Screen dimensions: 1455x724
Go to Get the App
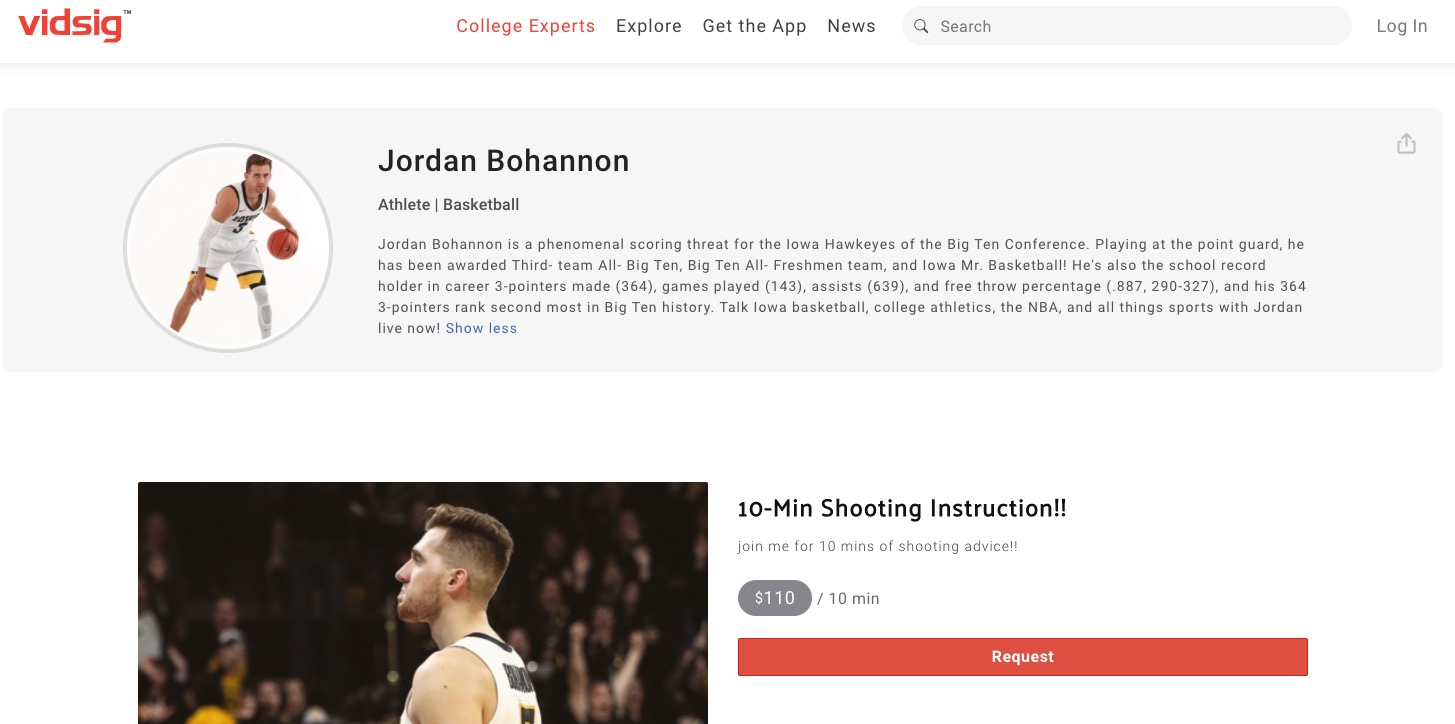coord(754,27)
